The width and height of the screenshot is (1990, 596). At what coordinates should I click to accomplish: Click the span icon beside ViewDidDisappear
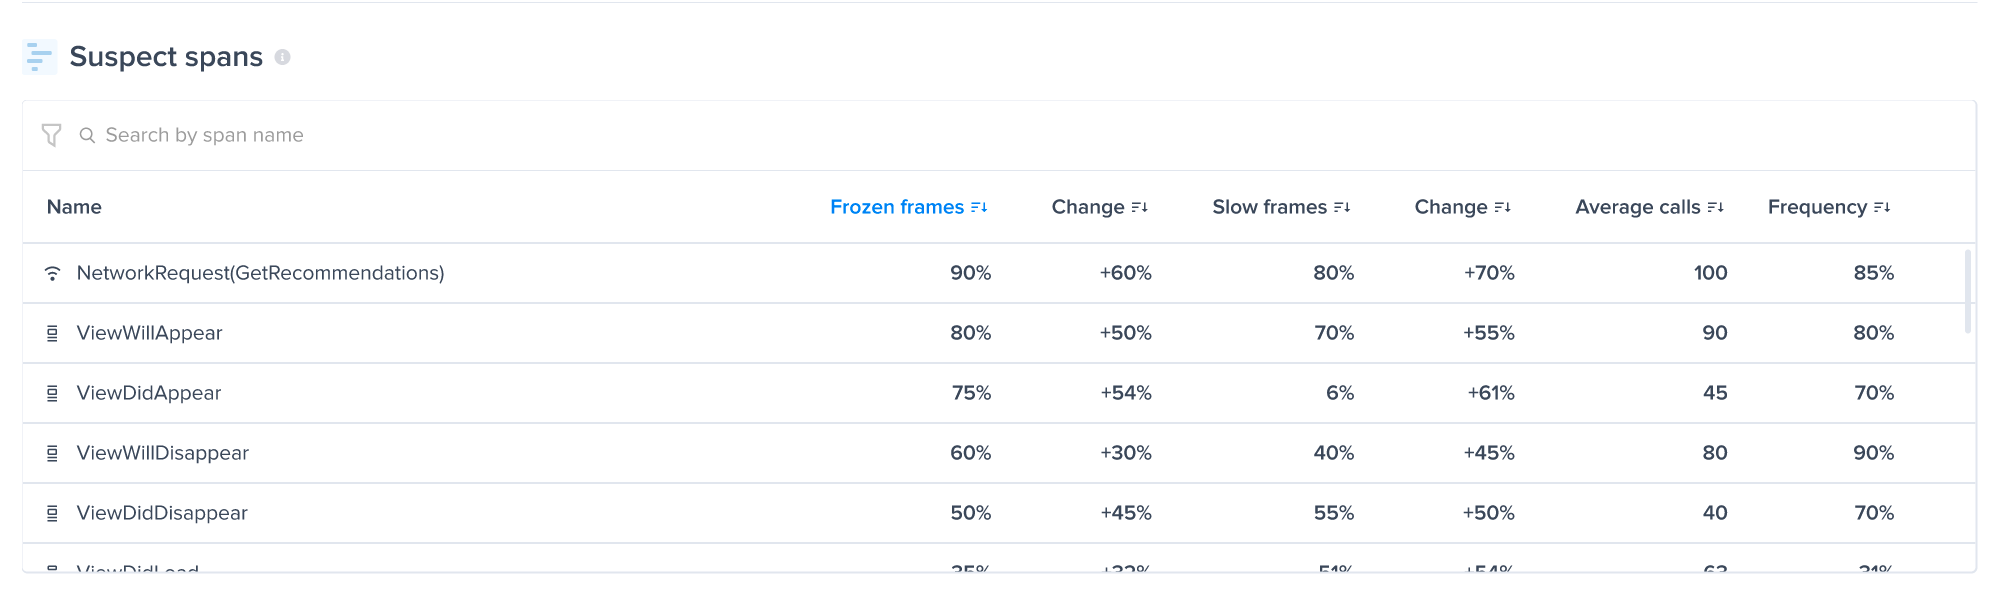[53, 513]
